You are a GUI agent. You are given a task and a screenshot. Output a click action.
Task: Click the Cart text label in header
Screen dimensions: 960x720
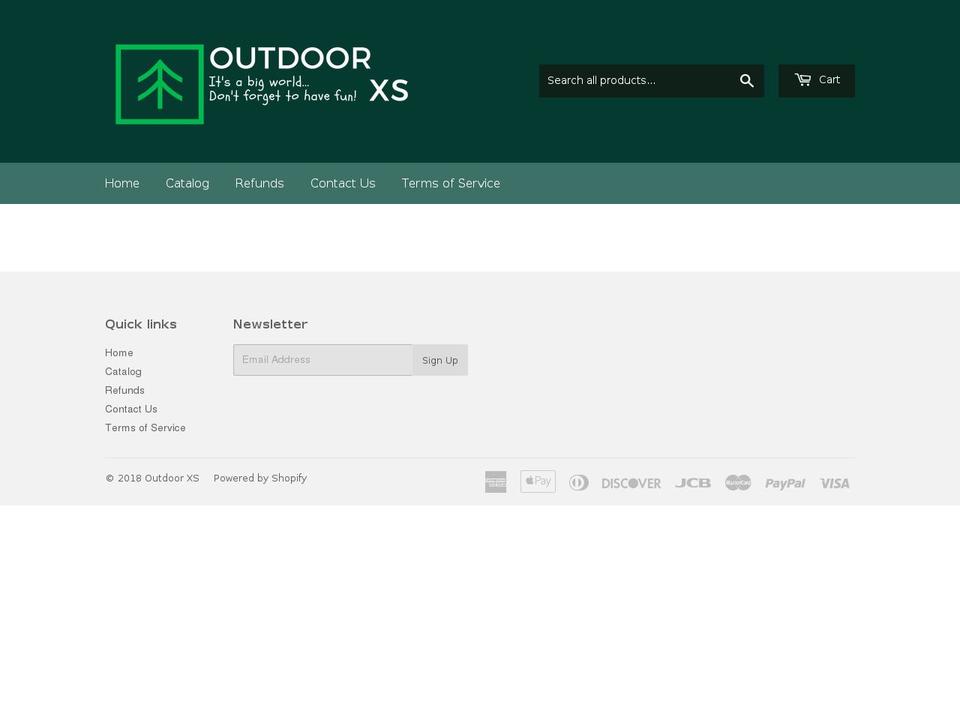coord(829,80)
